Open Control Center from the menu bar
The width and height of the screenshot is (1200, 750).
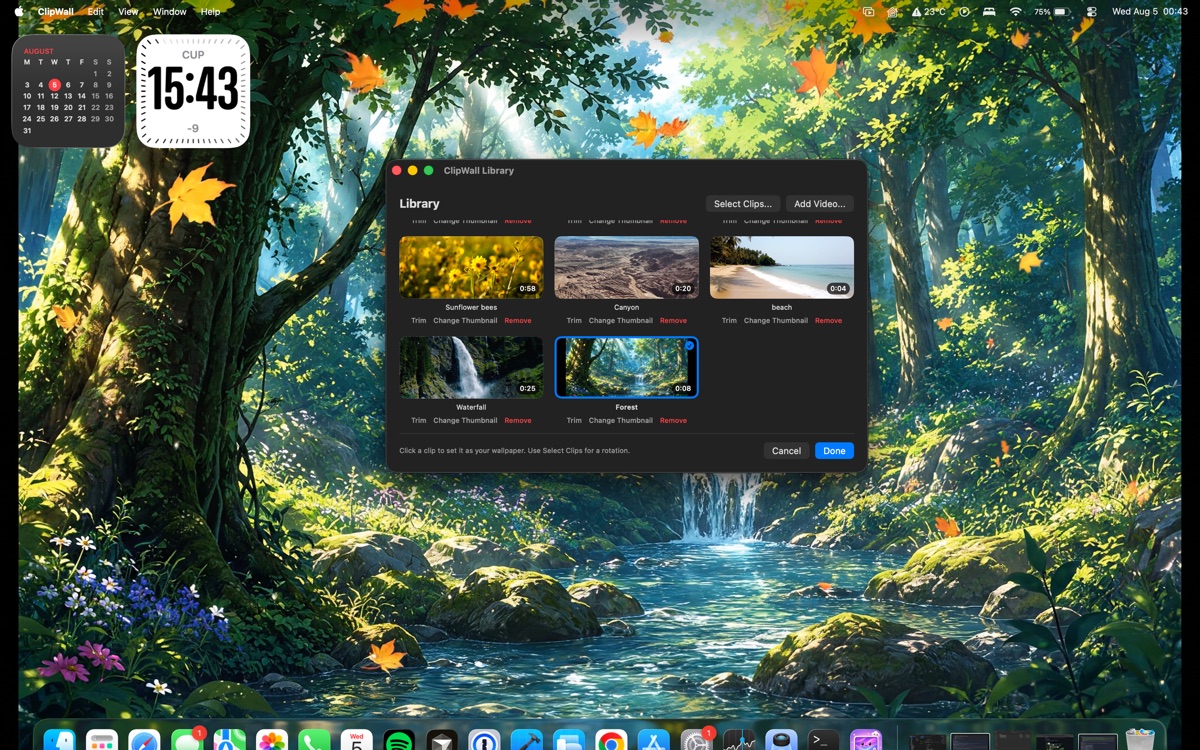point(1091,12)
